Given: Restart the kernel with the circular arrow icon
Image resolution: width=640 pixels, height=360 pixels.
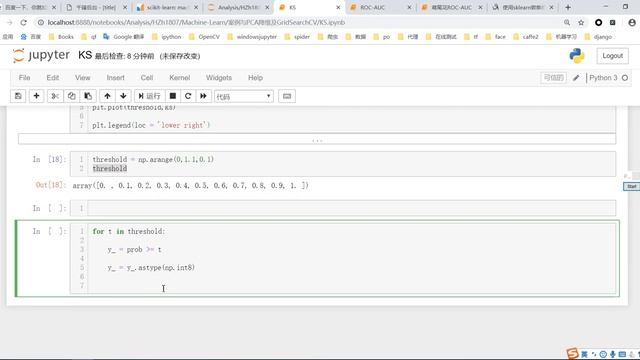Looking at the screenshot, I should [x=188, y=96].
